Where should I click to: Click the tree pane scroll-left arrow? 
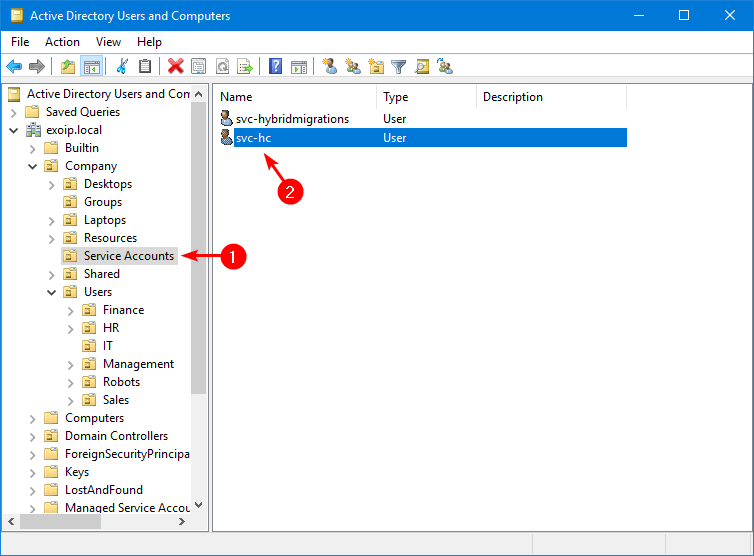coord(11,521)
